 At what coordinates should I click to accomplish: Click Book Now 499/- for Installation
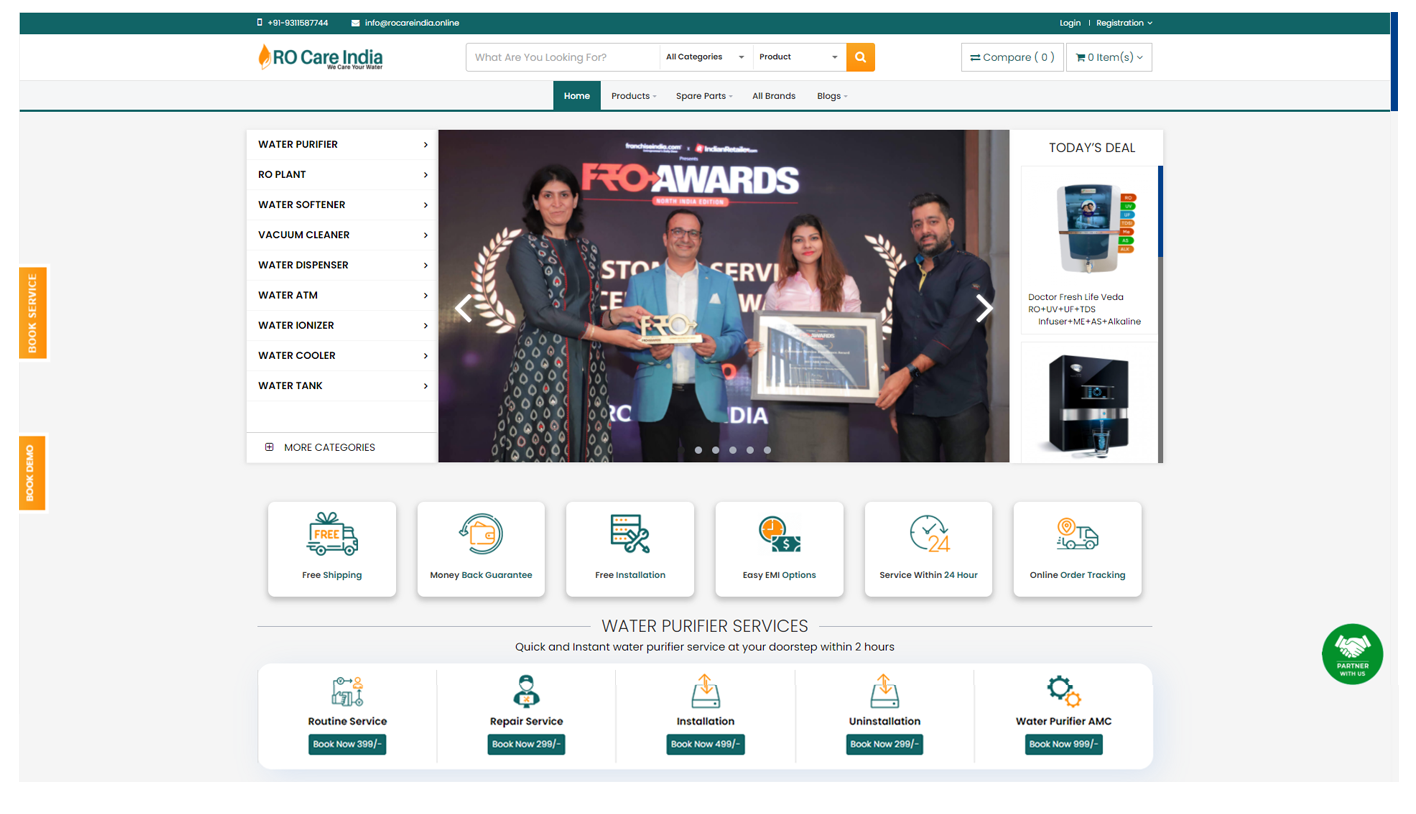point(705,744)
